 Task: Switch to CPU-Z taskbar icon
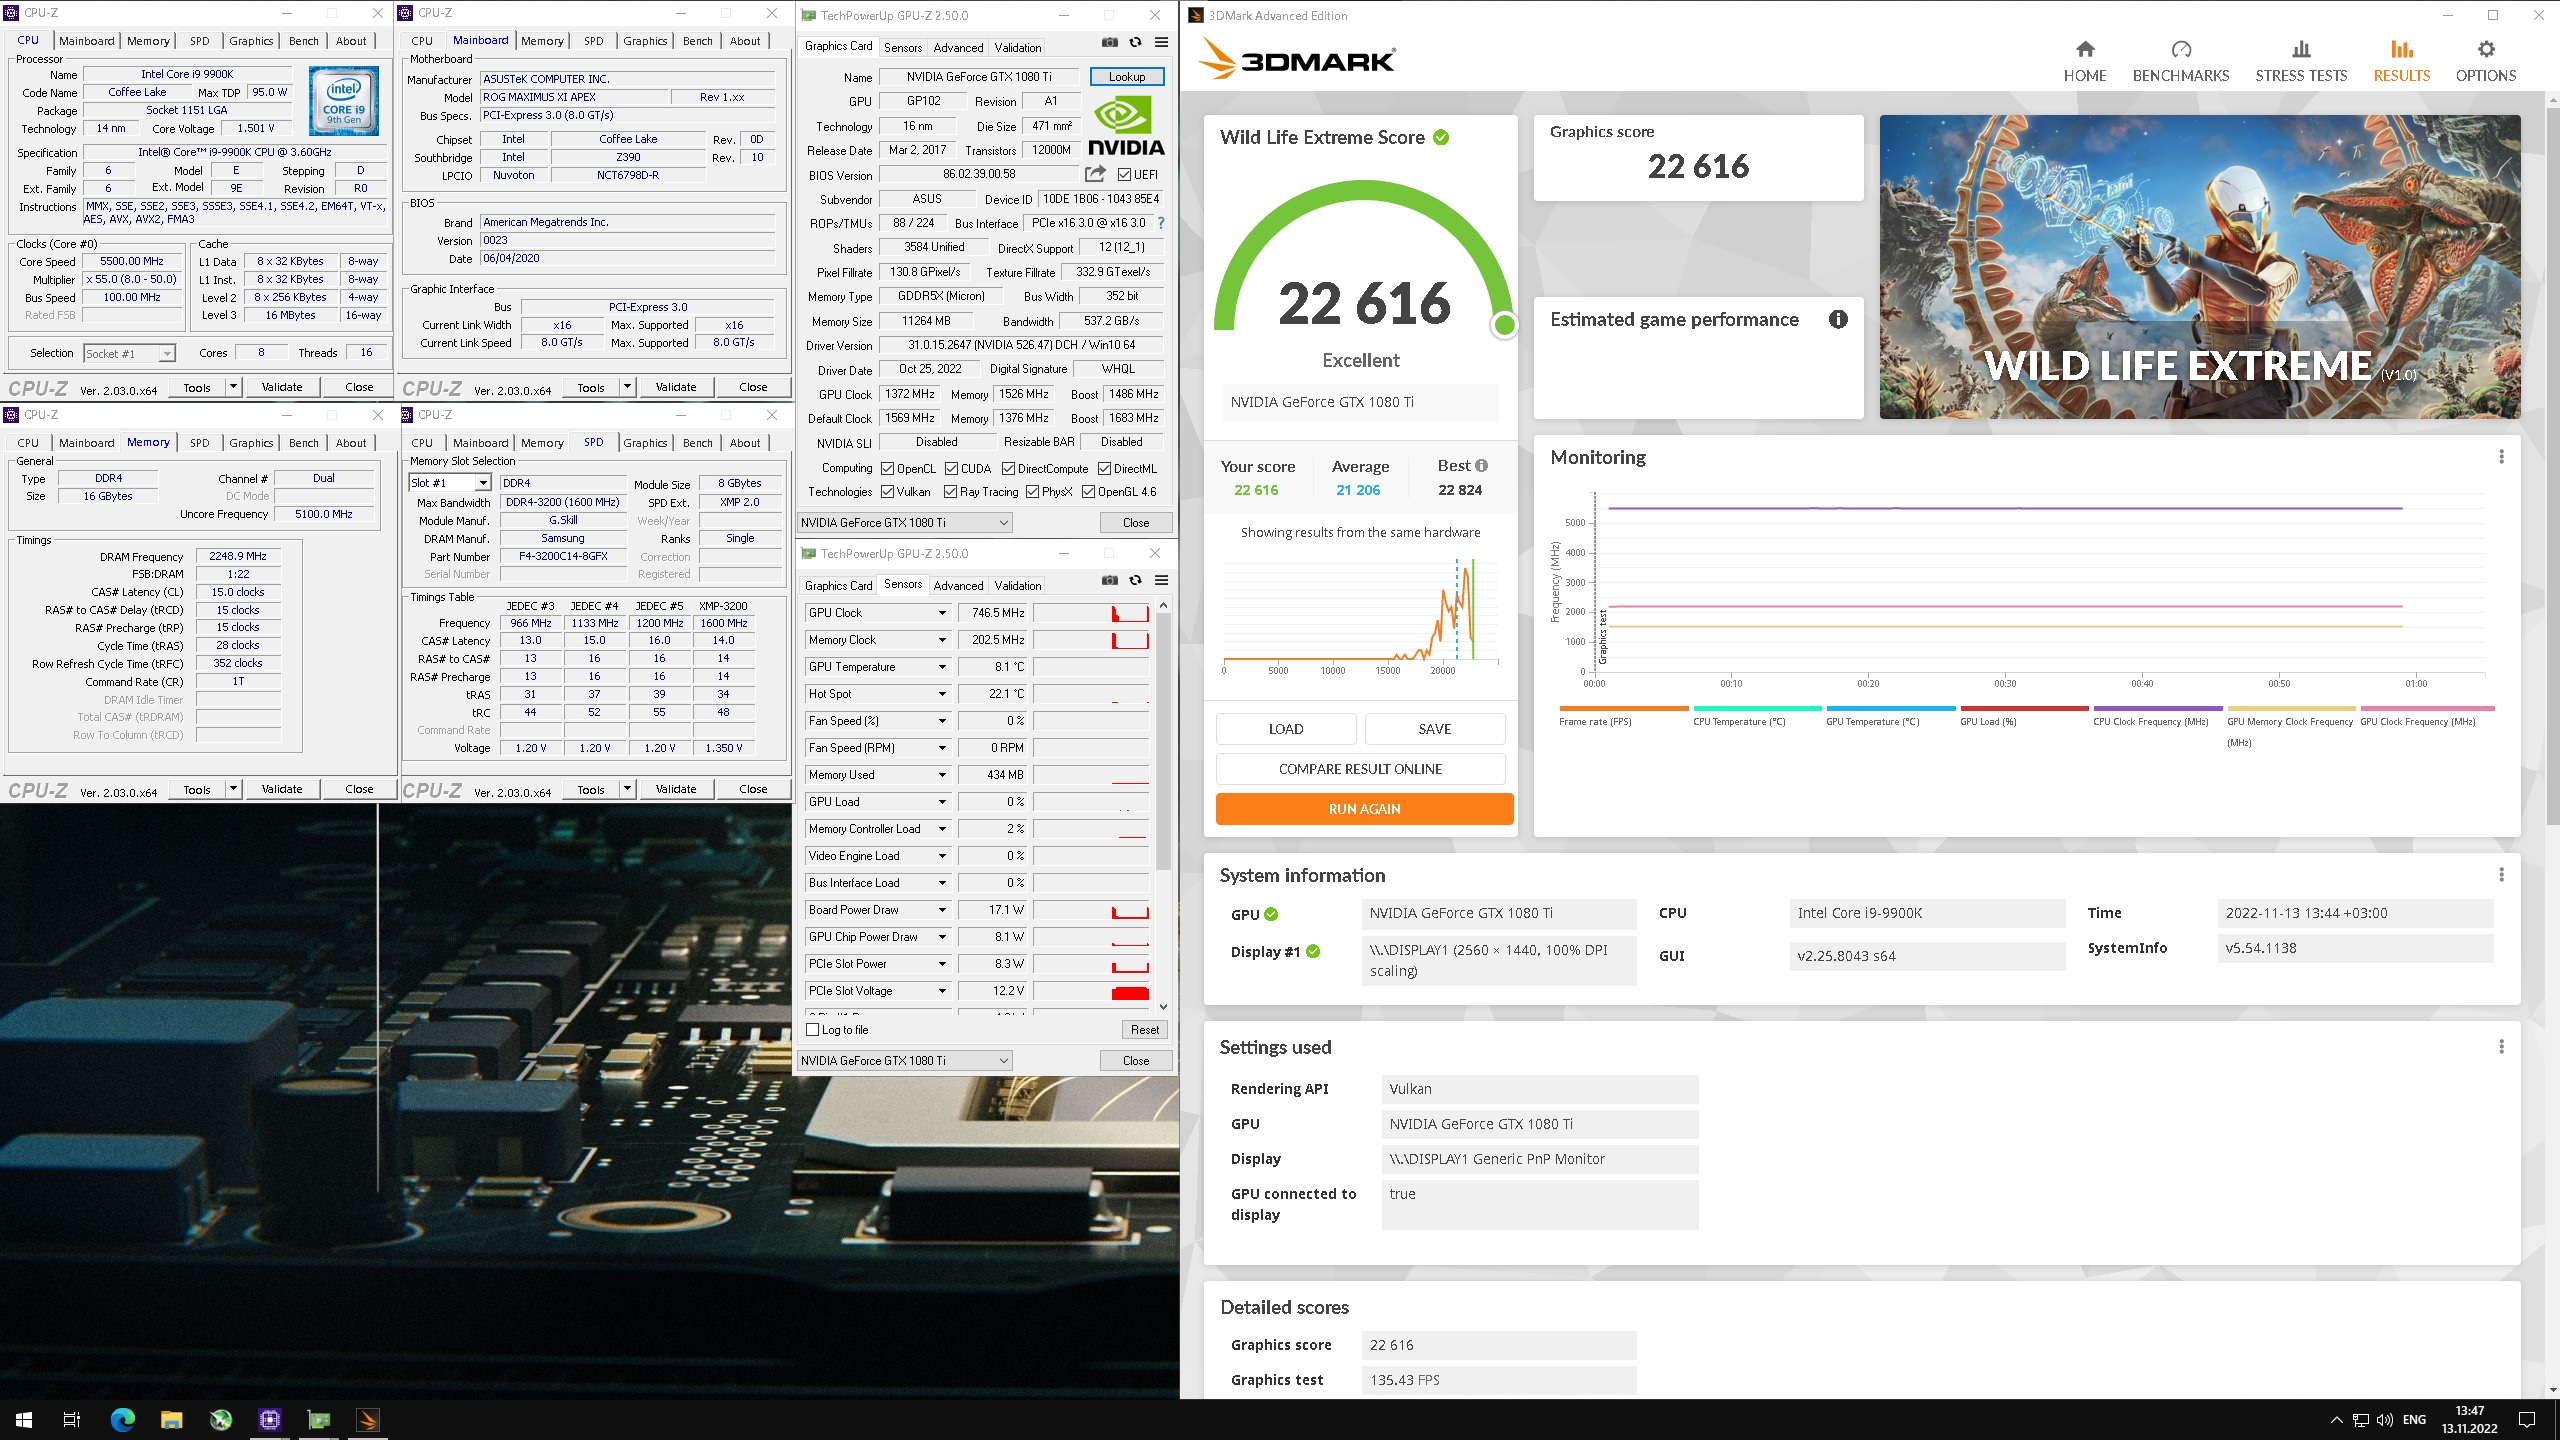(x=270, y=1420)
